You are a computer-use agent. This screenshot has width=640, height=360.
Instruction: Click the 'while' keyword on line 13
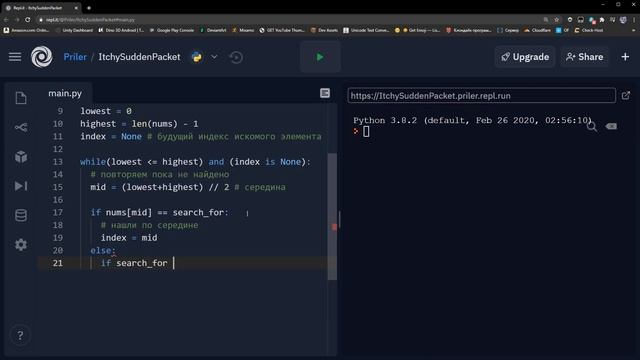pyautogui.click(x=93, y=162)
